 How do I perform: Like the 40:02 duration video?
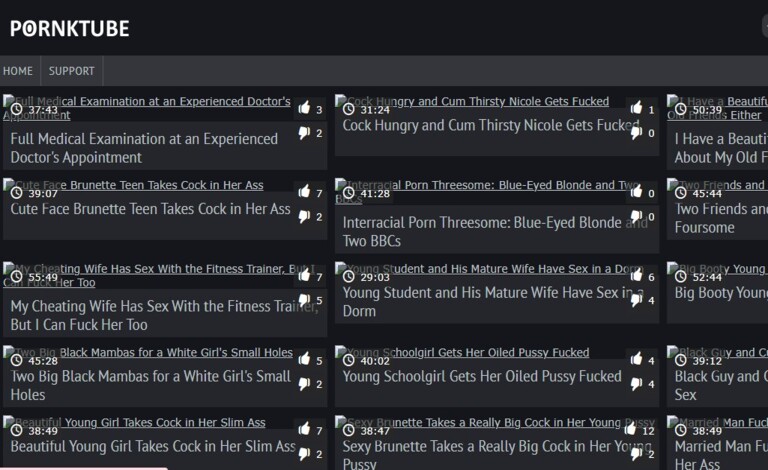(636, 360)
